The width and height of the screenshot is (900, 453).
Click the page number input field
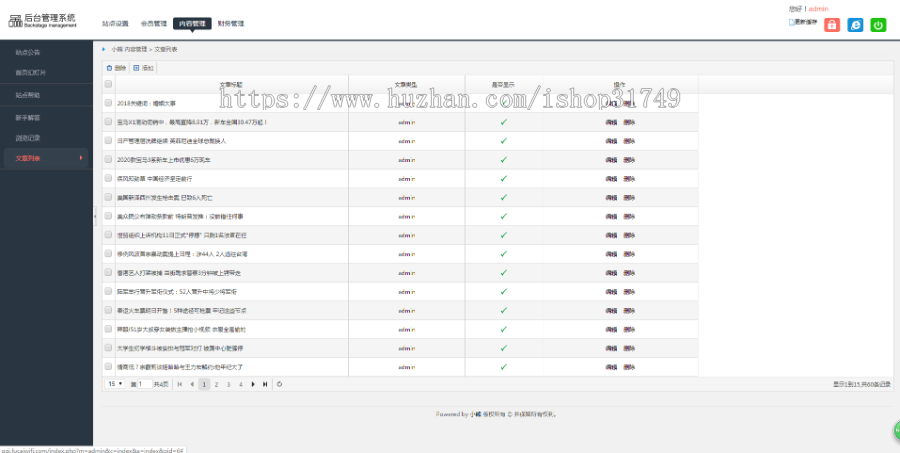pyautogui.click(x=142, y=384)
